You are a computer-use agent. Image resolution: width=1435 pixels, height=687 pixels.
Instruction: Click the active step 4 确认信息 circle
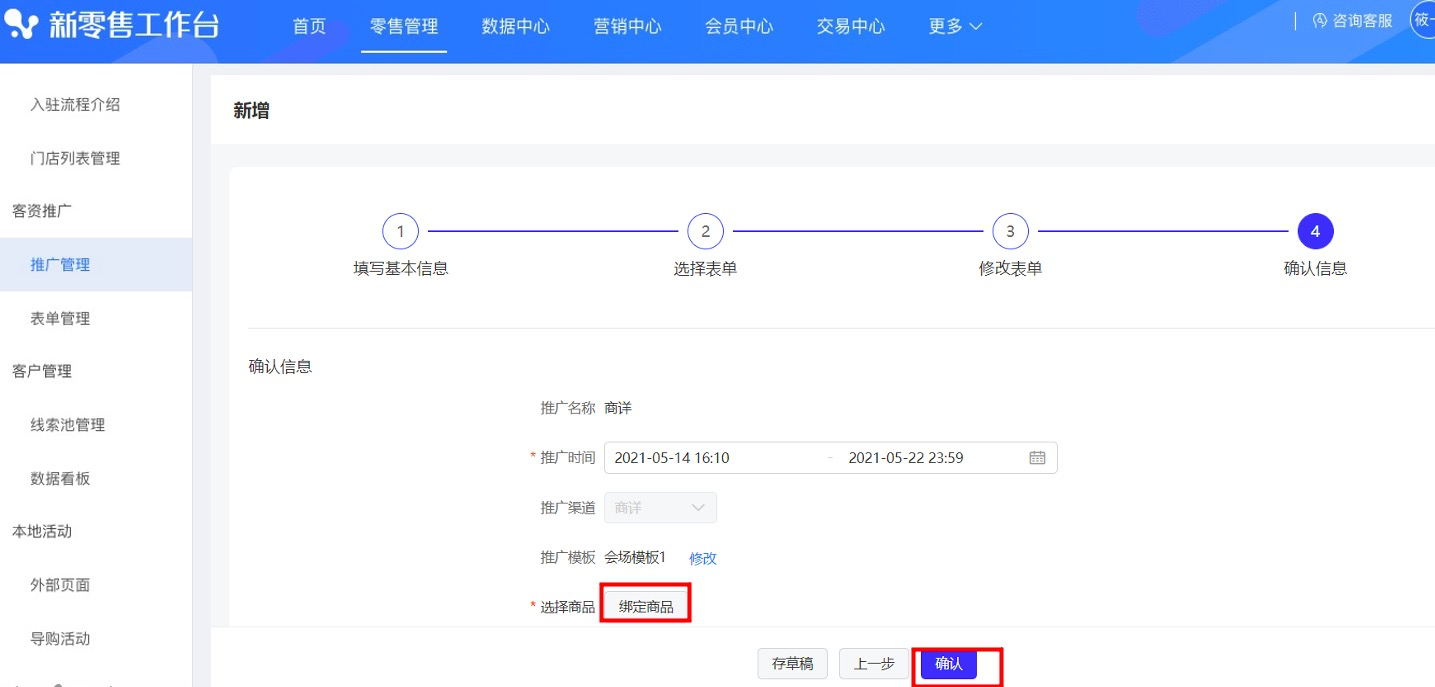pos(1315,230)
